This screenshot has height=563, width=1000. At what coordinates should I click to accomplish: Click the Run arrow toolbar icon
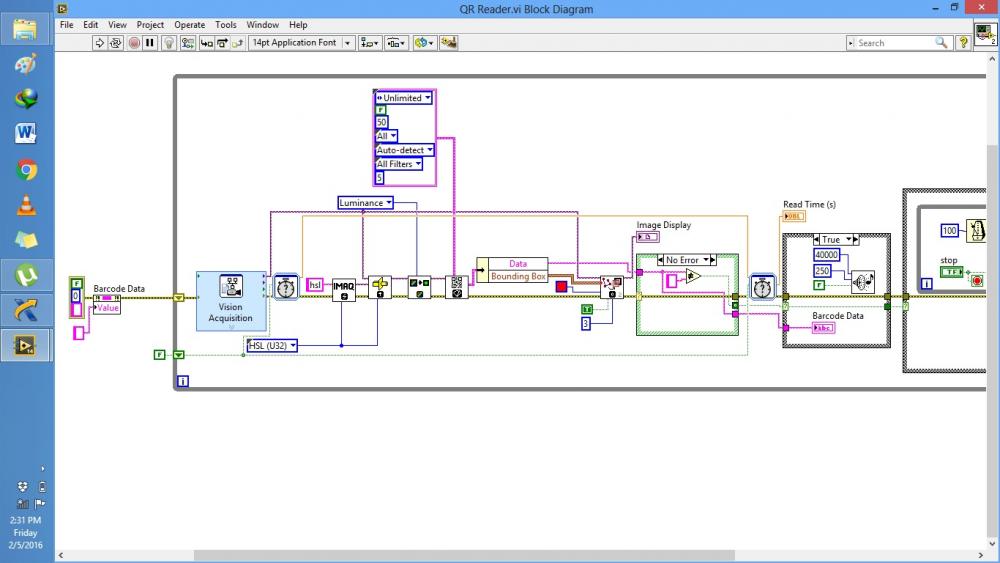[x=99, y=43]
